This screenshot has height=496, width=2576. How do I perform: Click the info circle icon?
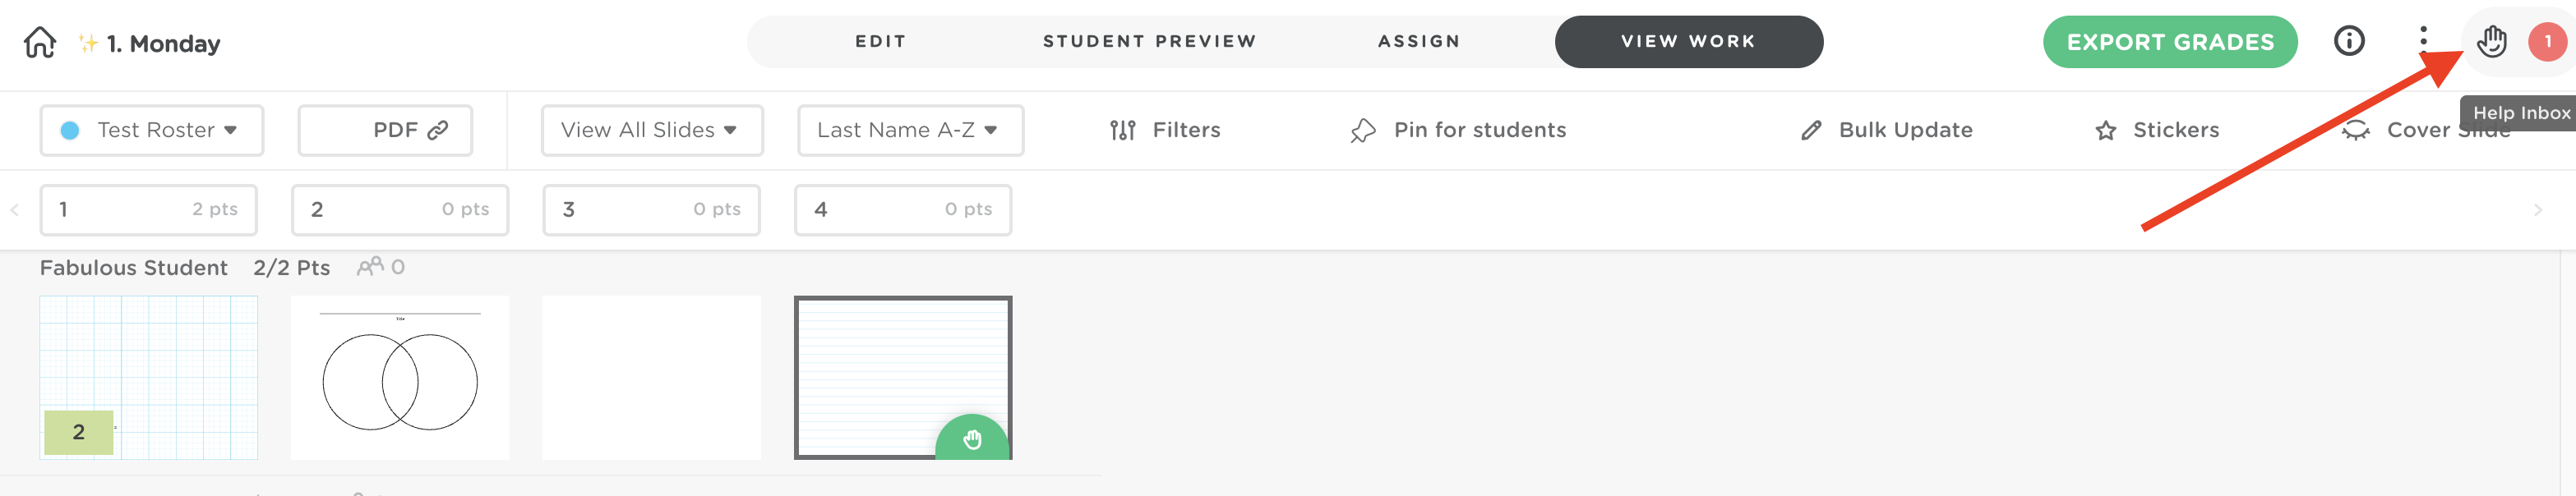(x=2349, y=41)
